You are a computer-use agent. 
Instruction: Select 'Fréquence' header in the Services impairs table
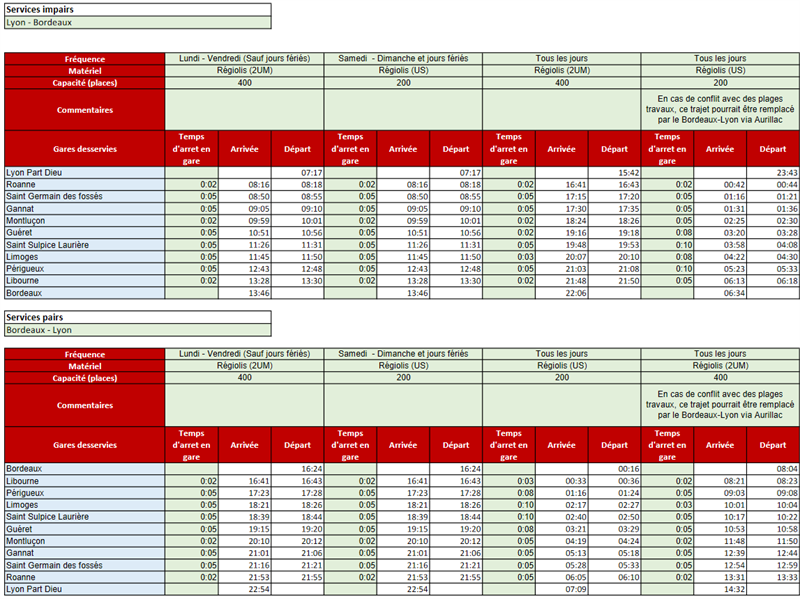pos(84,58)
